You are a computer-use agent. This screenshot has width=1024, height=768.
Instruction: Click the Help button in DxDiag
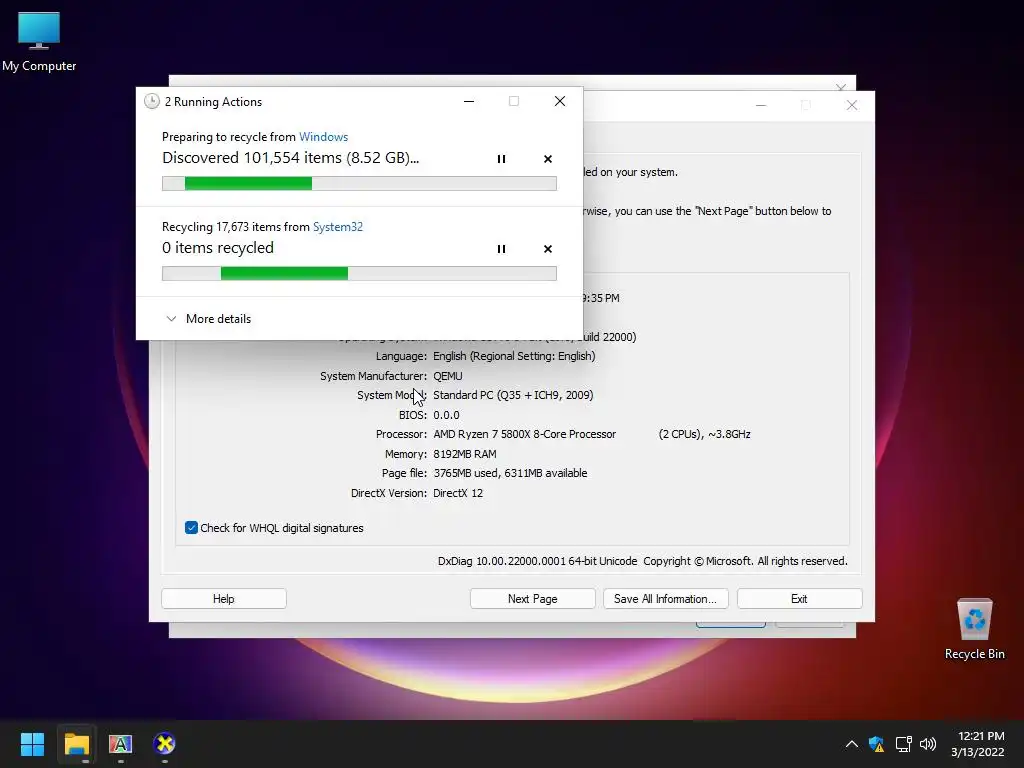click(x=223, y=599)
